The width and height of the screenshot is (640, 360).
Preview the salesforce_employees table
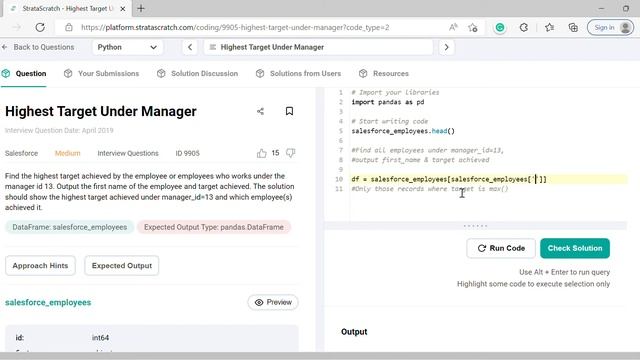273,302
